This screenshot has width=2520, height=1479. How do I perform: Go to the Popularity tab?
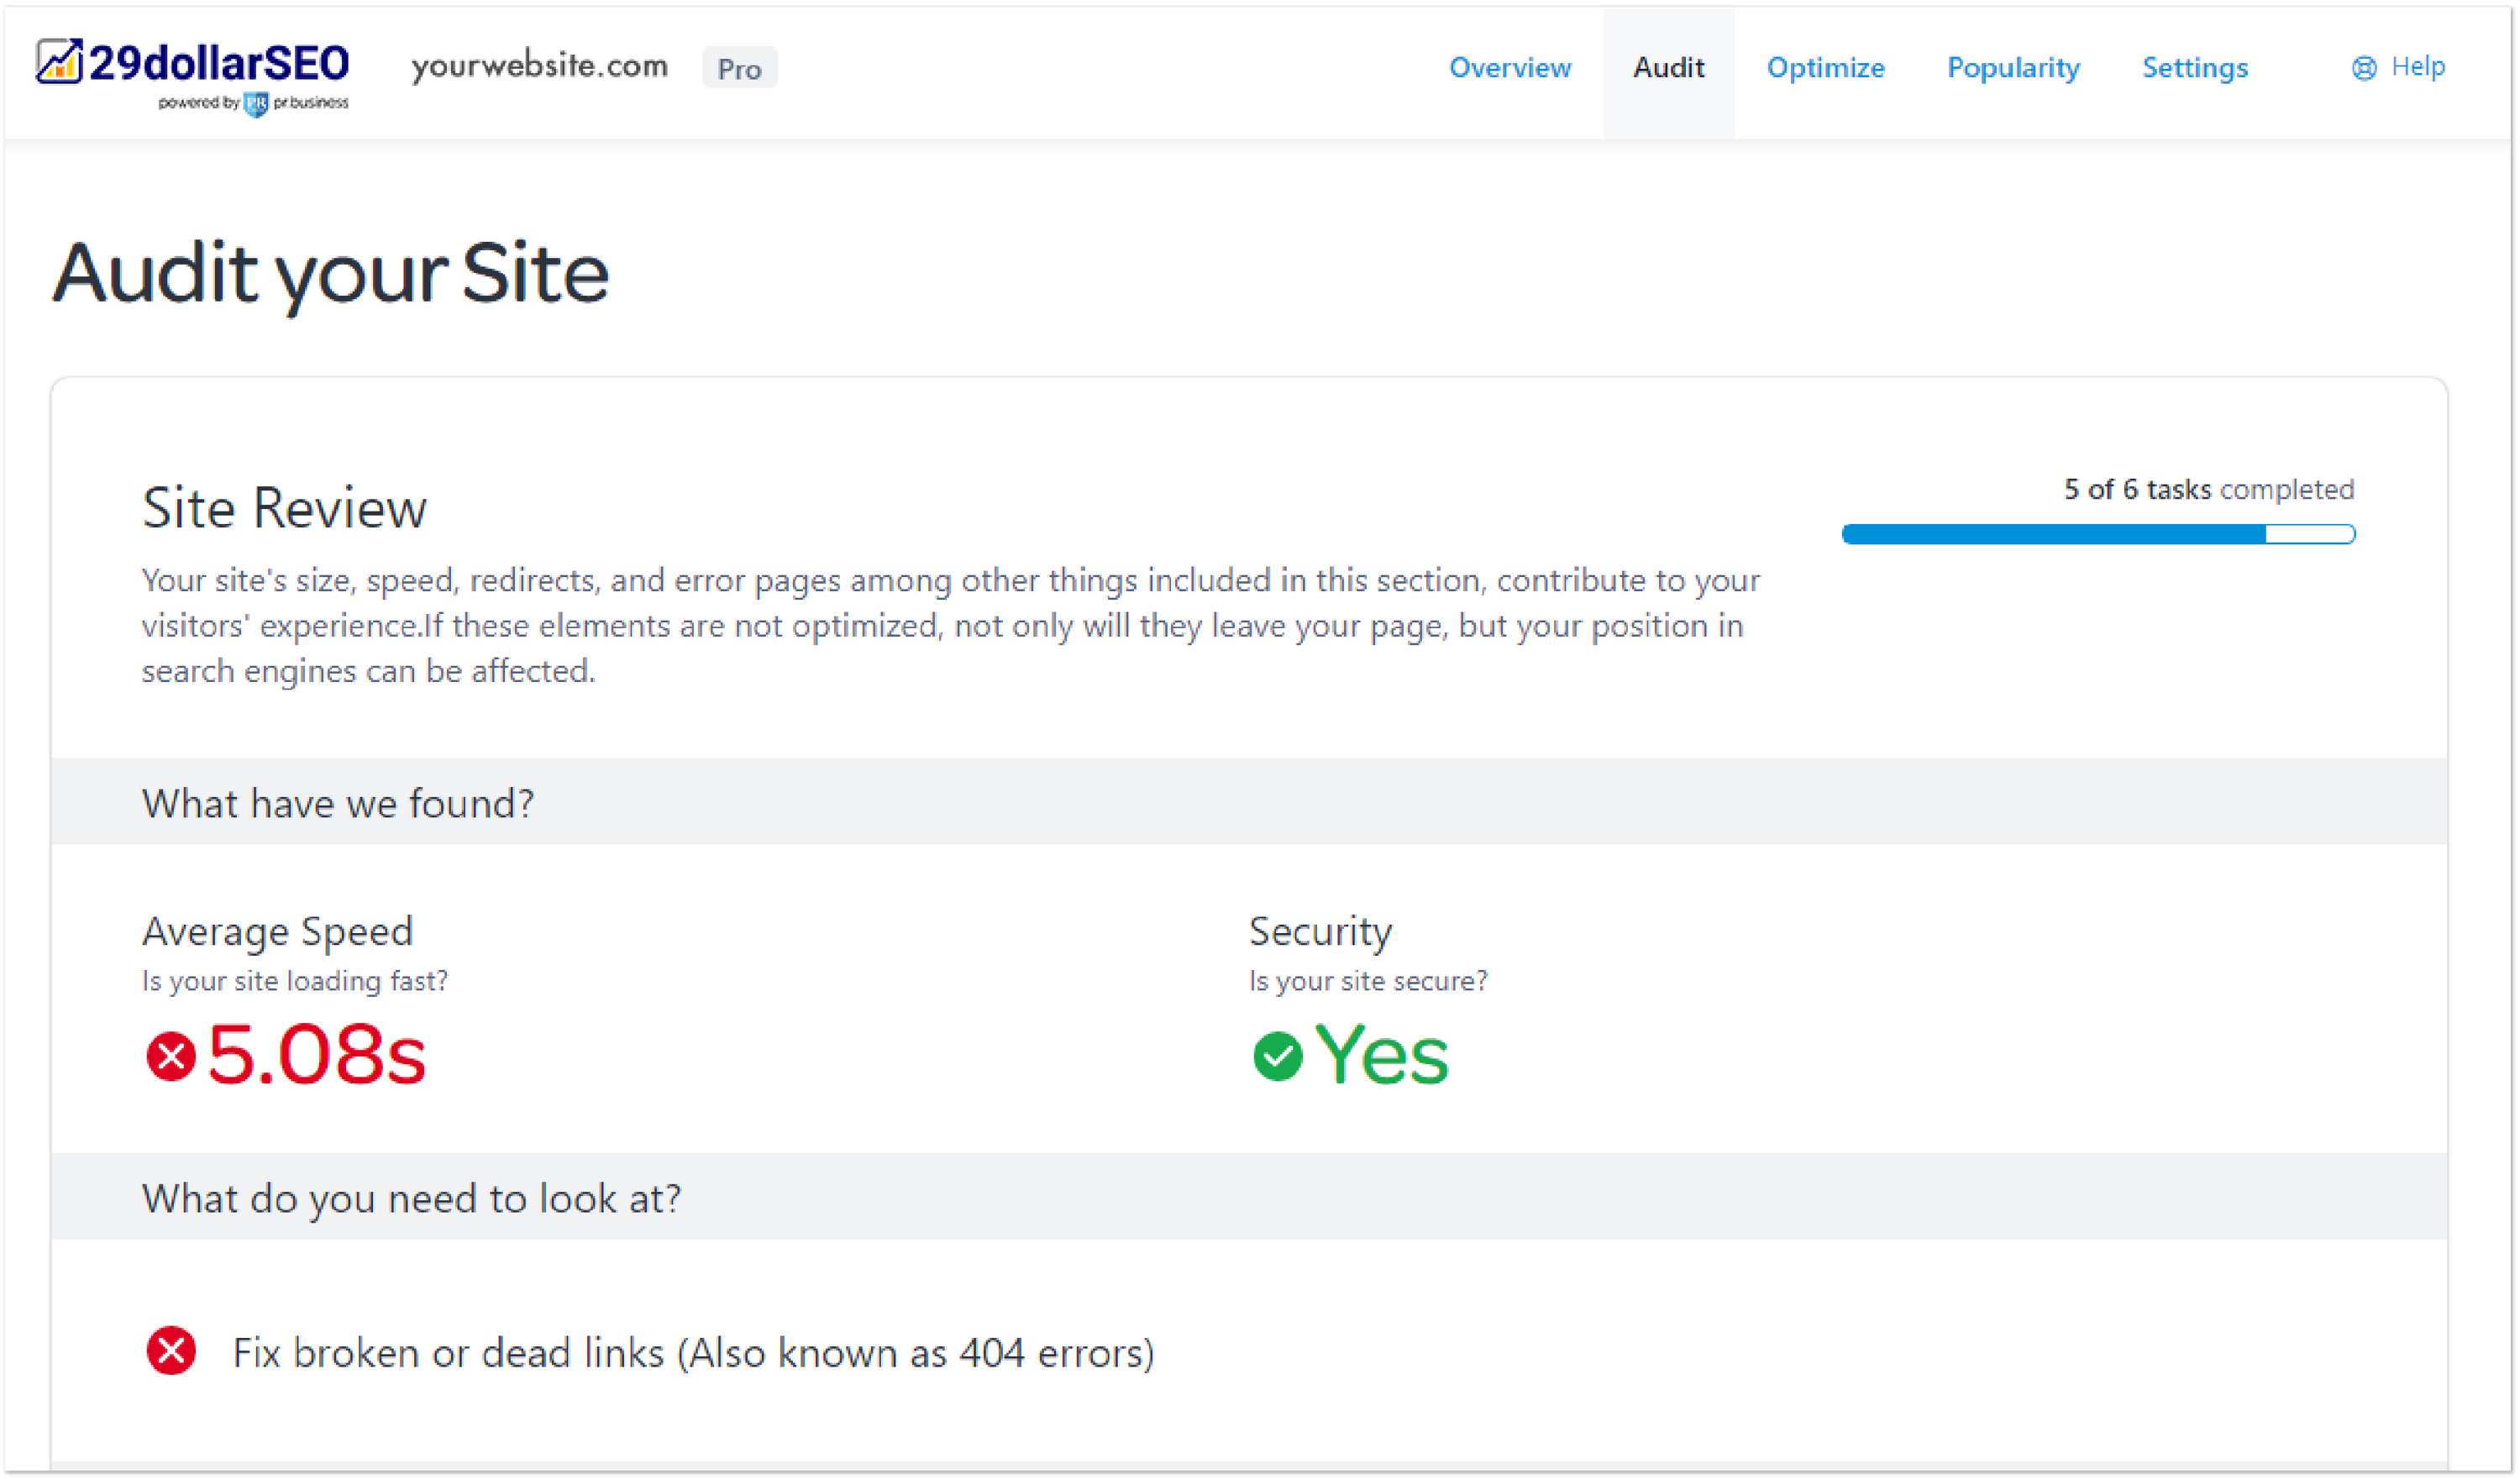coord(2013,68)
